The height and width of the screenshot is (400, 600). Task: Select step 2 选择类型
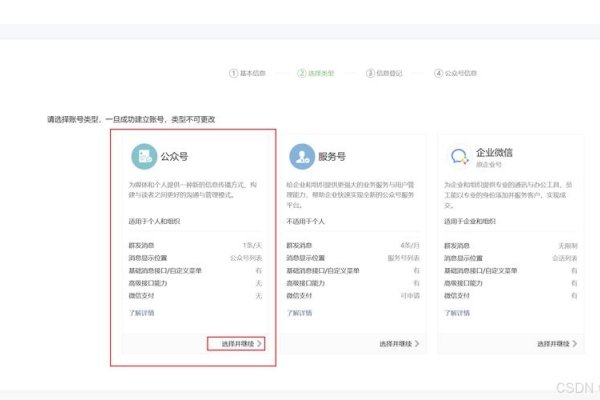316,73
